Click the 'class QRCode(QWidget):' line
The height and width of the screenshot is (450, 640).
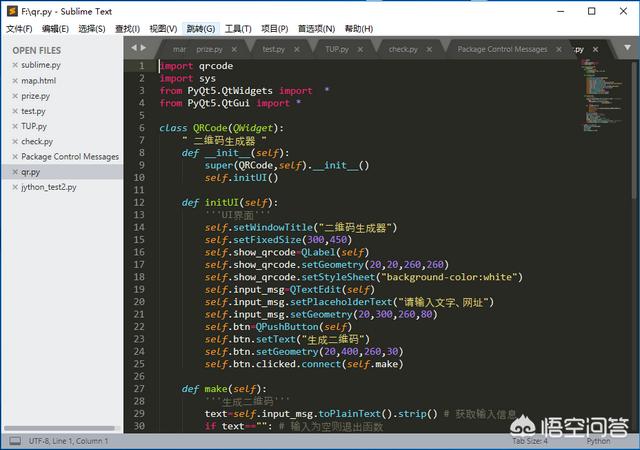(x=221, y=128)
